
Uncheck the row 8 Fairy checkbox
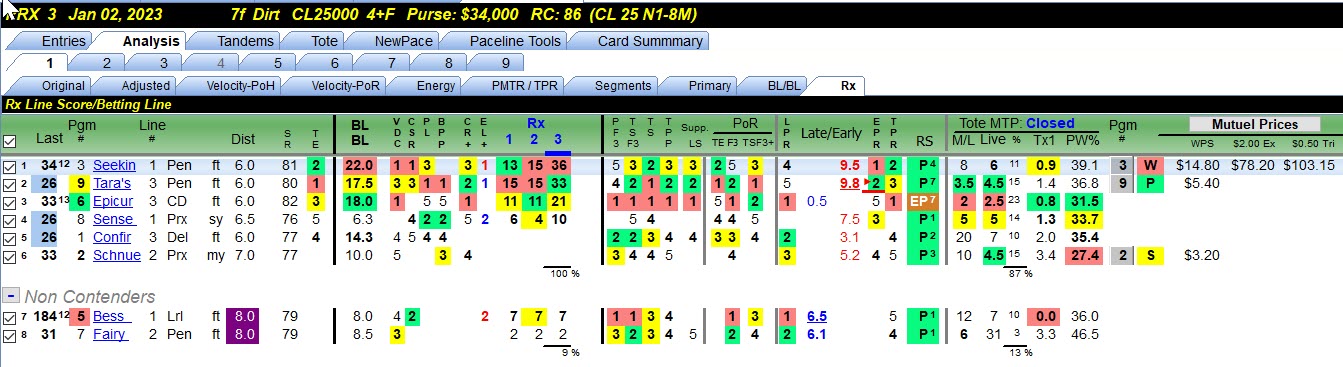(10, 335)
